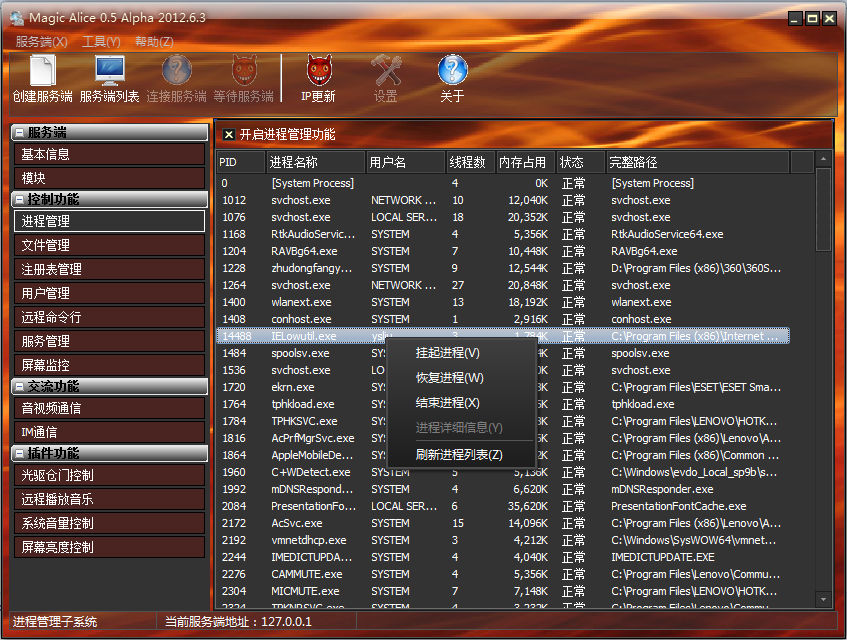Select the RAVBg64.exe process name
The width and height of the screenshot is (847, 640).
(x=304, y=251)
